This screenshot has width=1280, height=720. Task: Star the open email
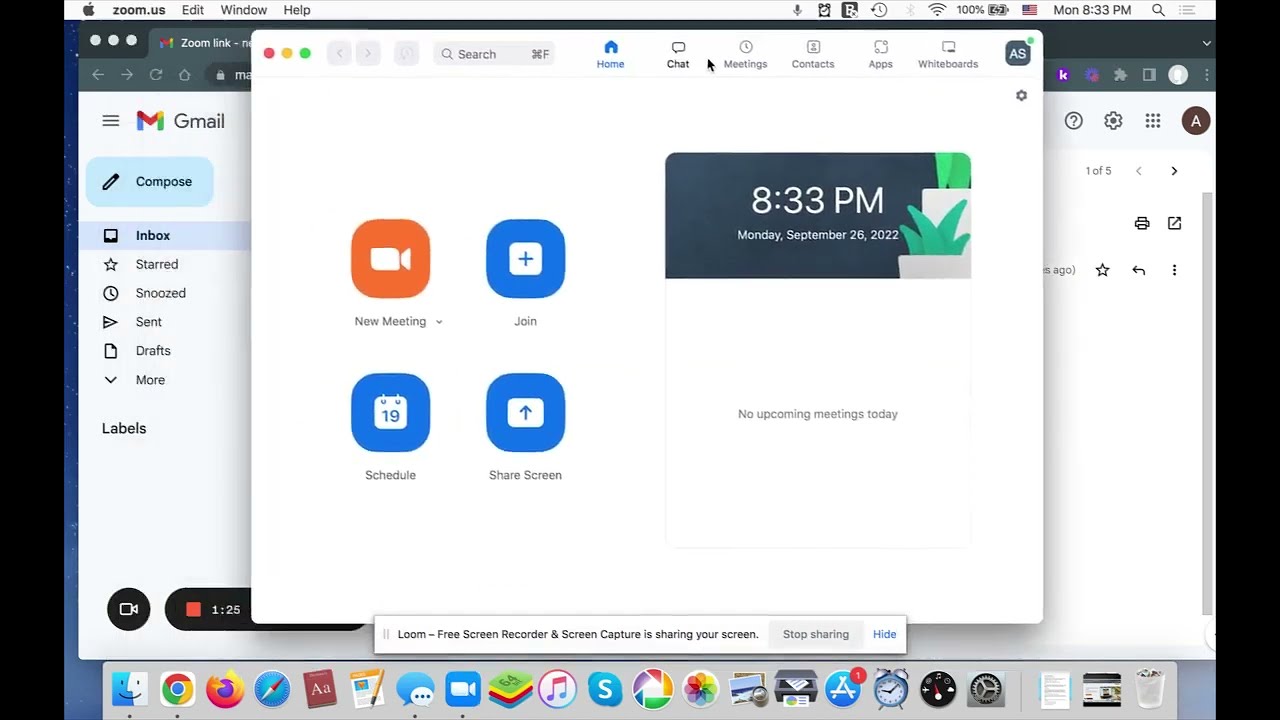click(x=1102, y=270)
